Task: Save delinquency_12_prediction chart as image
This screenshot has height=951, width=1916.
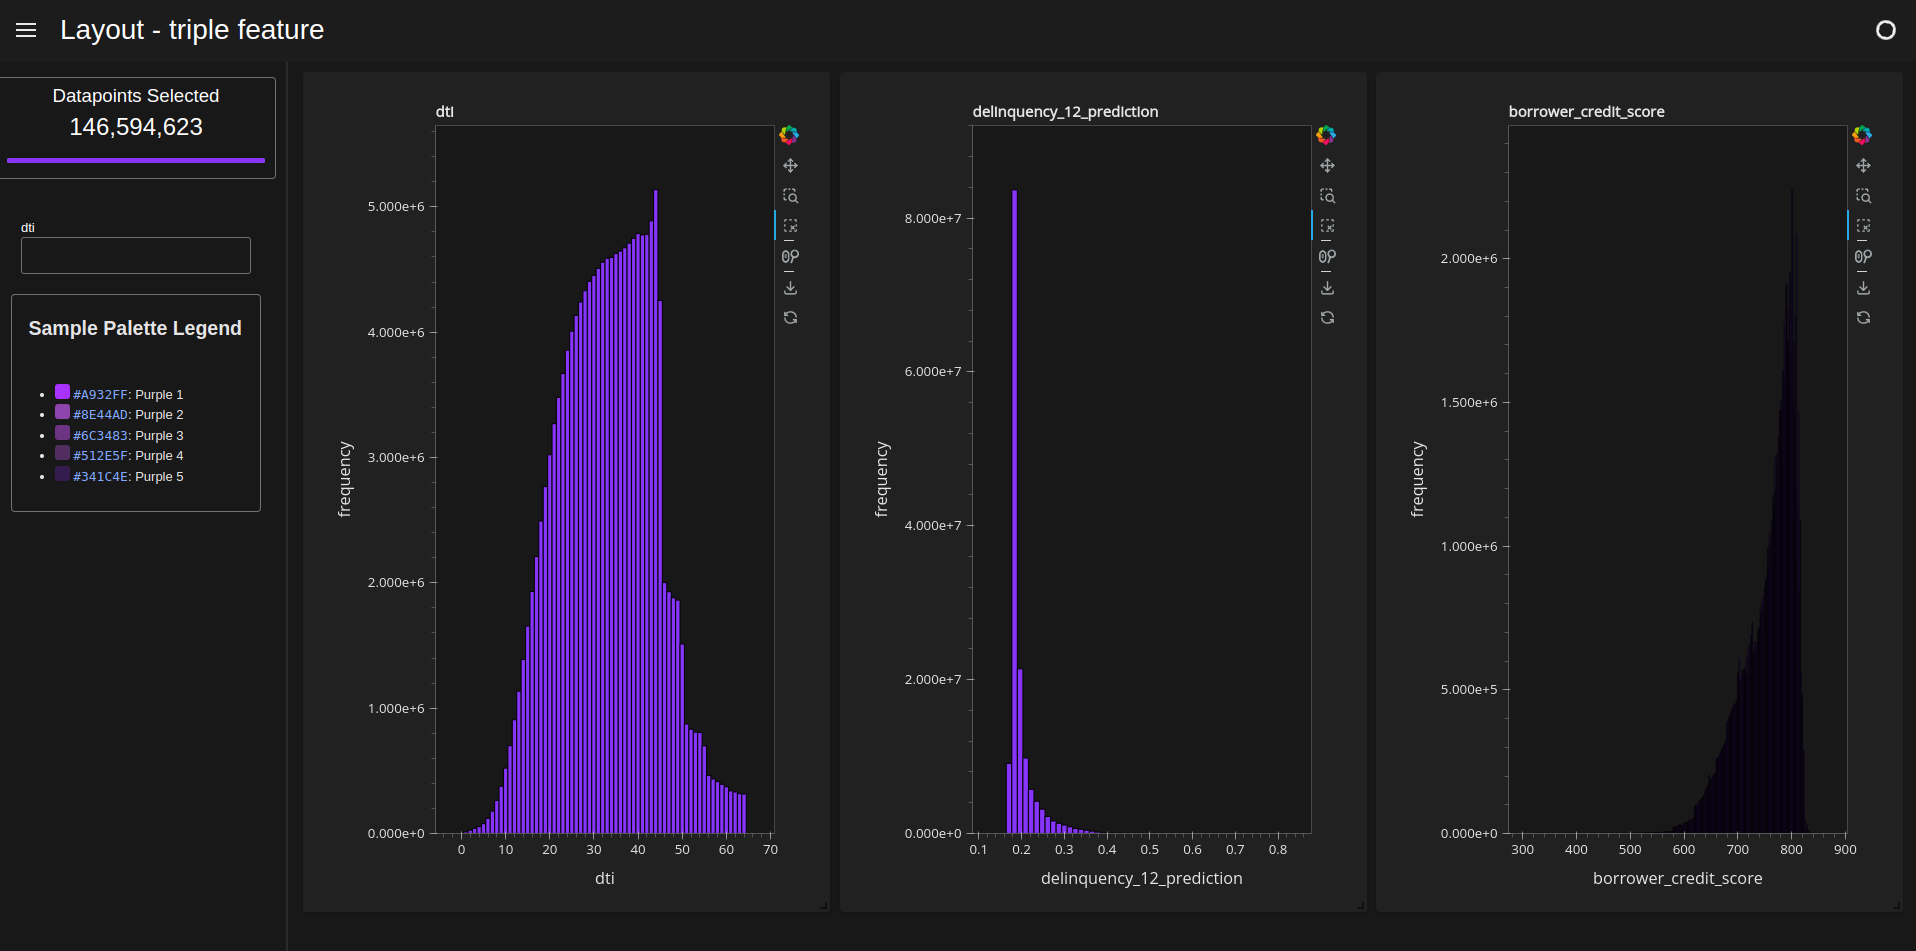Action: click(1327, 288)
